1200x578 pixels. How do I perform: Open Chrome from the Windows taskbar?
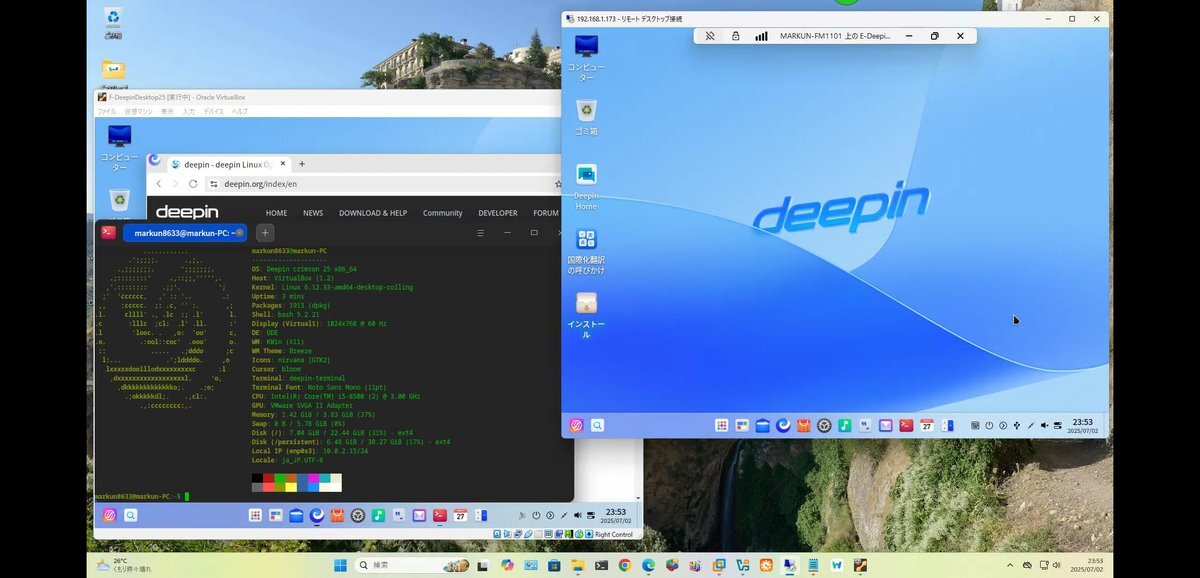(x=624, y=565)
